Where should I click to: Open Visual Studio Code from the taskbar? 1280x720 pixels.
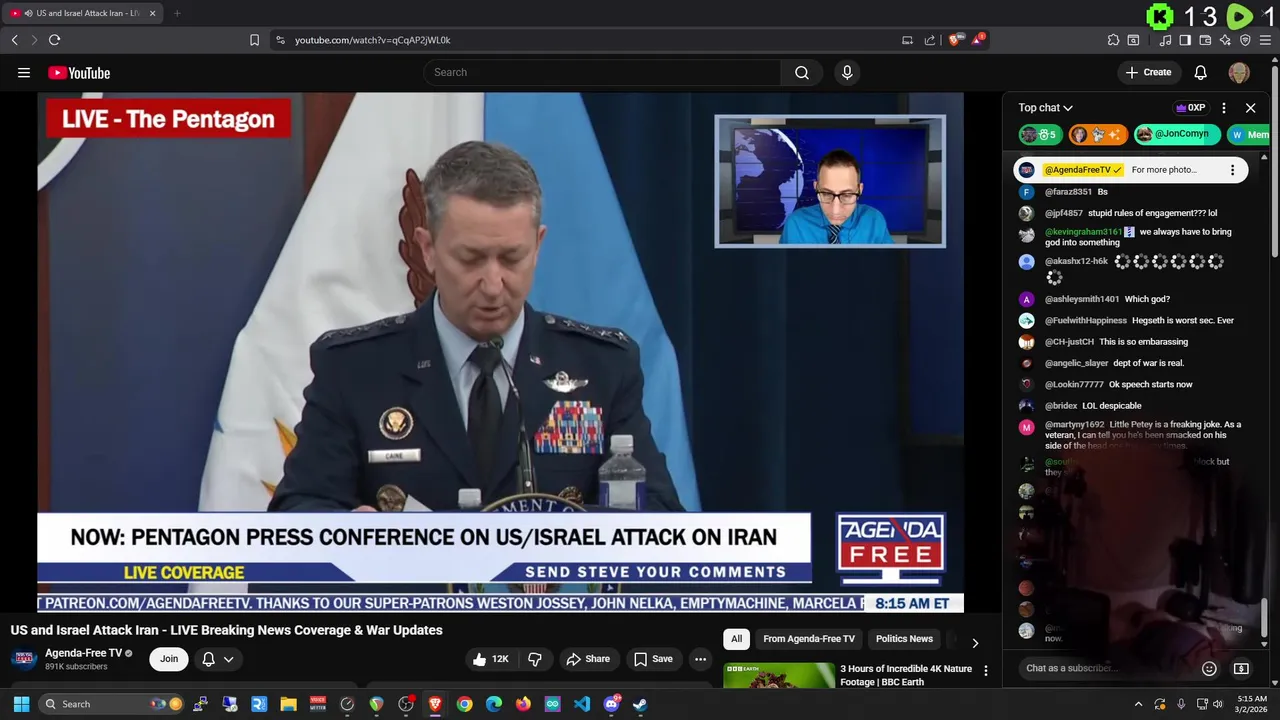(582, 704)
